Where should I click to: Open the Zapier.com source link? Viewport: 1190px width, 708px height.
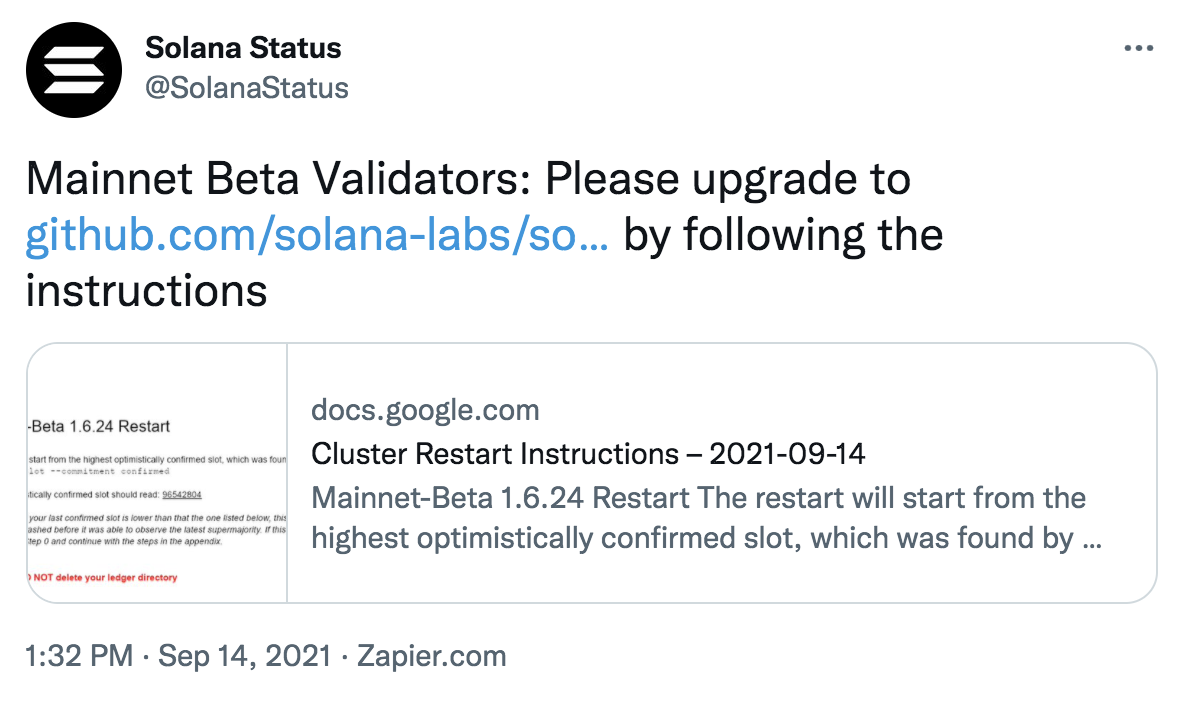(x=431, y=656)
